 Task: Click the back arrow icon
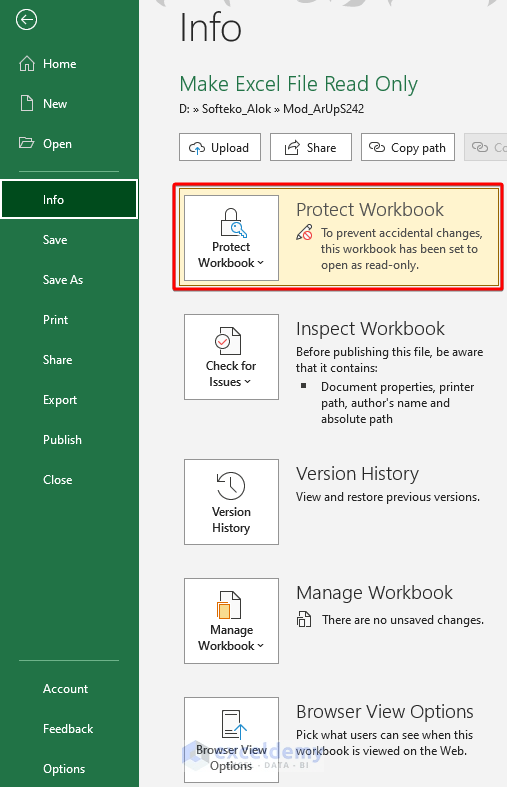click(x=26, y=20)
